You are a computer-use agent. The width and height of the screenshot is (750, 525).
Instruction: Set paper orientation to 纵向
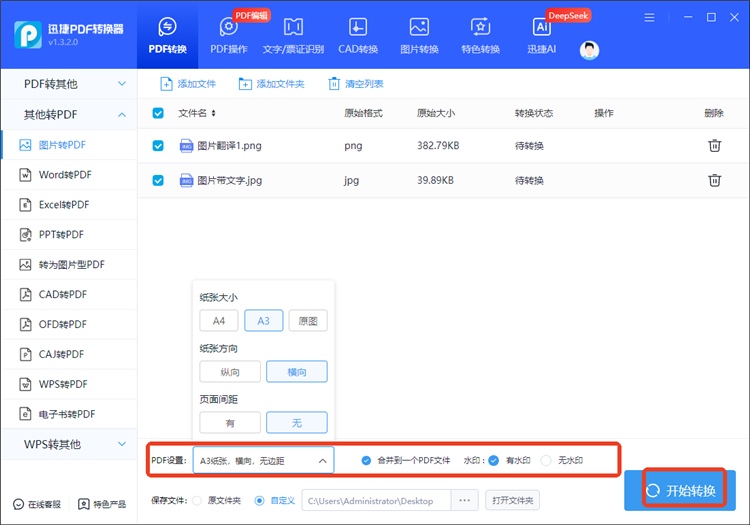point(230,372)
